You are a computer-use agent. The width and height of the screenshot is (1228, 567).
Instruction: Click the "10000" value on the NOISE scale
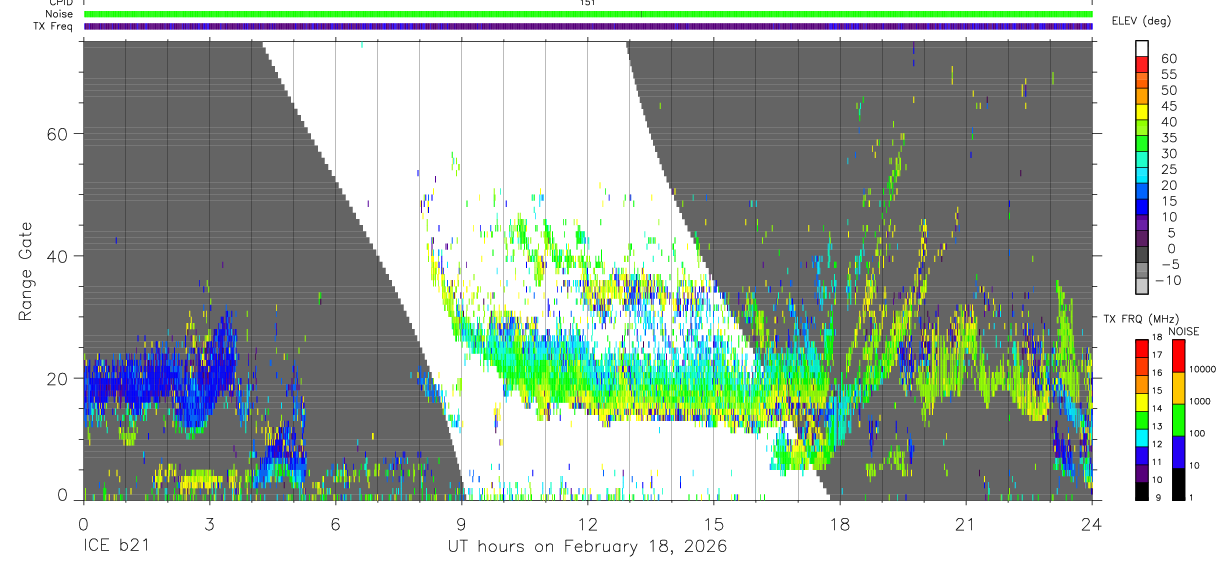pos(1204,369)
